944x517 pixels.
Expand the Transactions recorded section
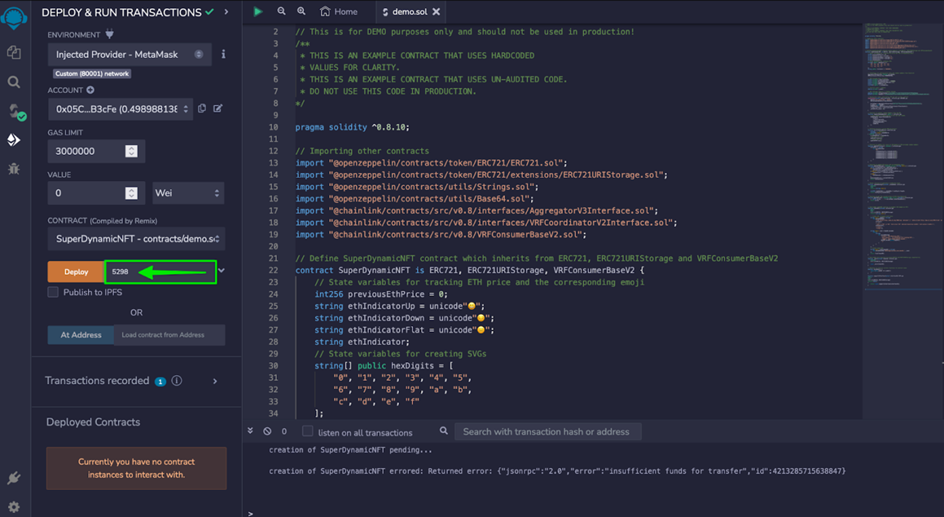point(215,381)
